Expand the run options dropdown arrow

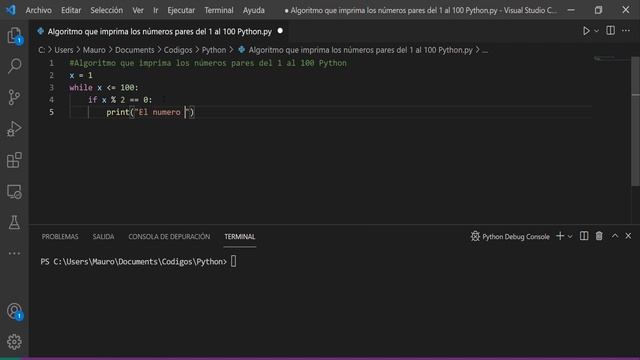click(x=596, y=31)
